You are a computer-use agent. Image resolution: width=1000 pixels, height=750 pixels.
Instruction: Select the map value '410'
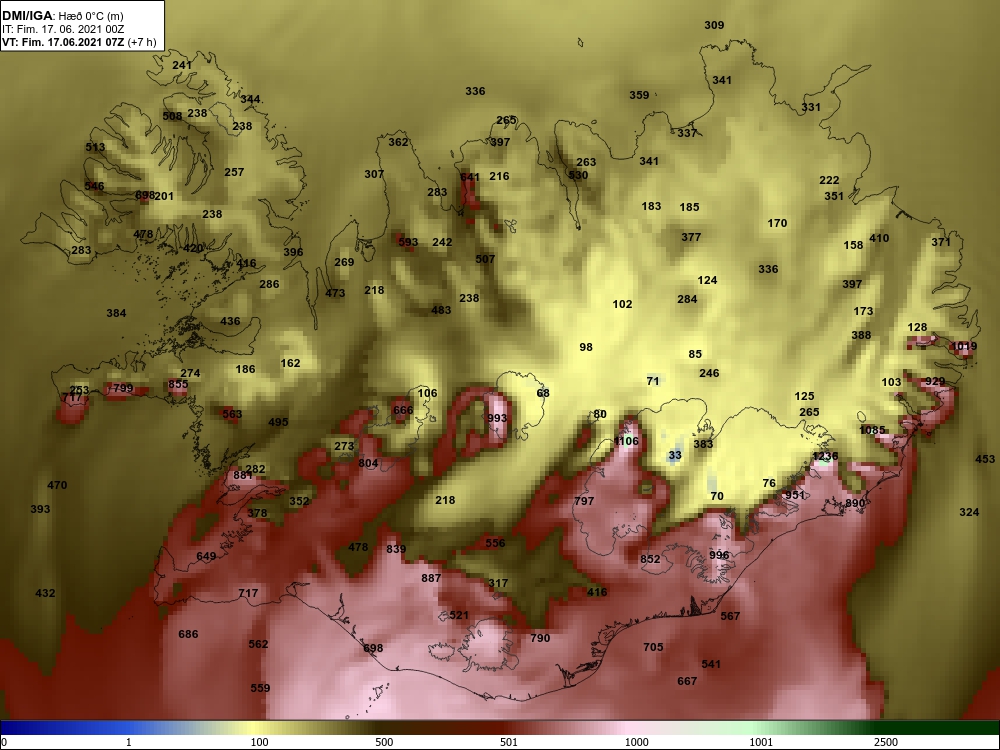879,238
